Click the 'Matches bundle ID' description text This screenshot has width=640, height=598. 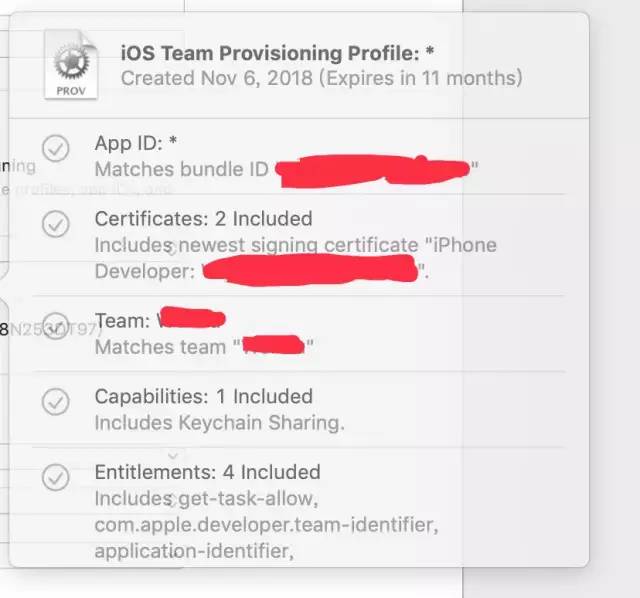(181, 169)
